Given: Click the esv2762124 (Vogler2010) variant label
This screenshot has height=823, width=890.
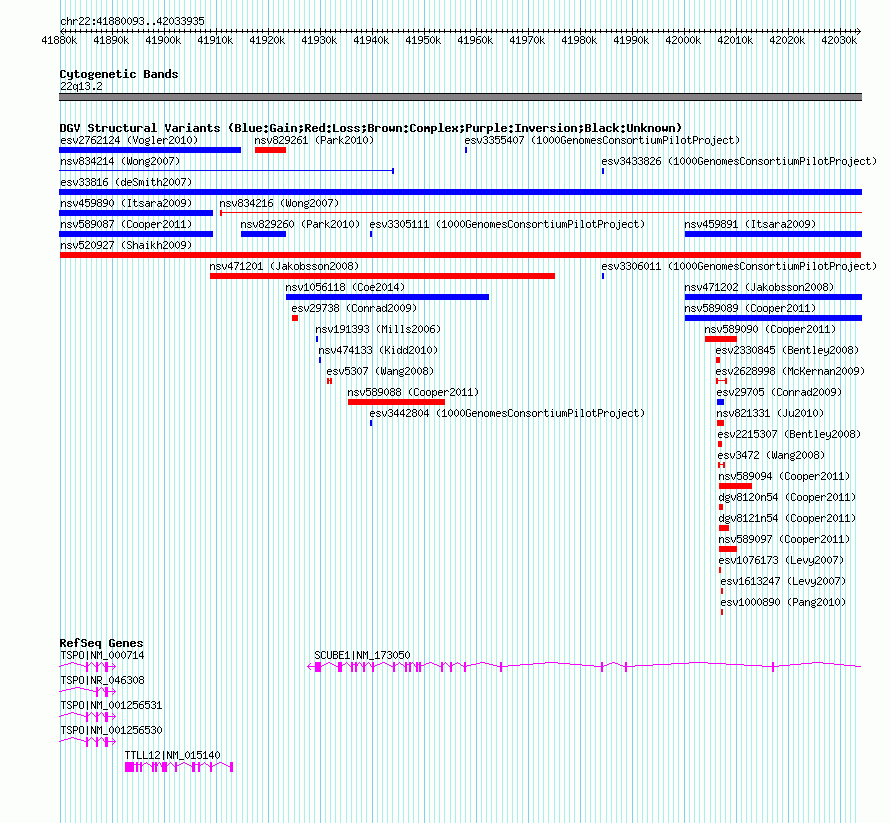Looking at the screenshot, I should [x=129, y=140].
